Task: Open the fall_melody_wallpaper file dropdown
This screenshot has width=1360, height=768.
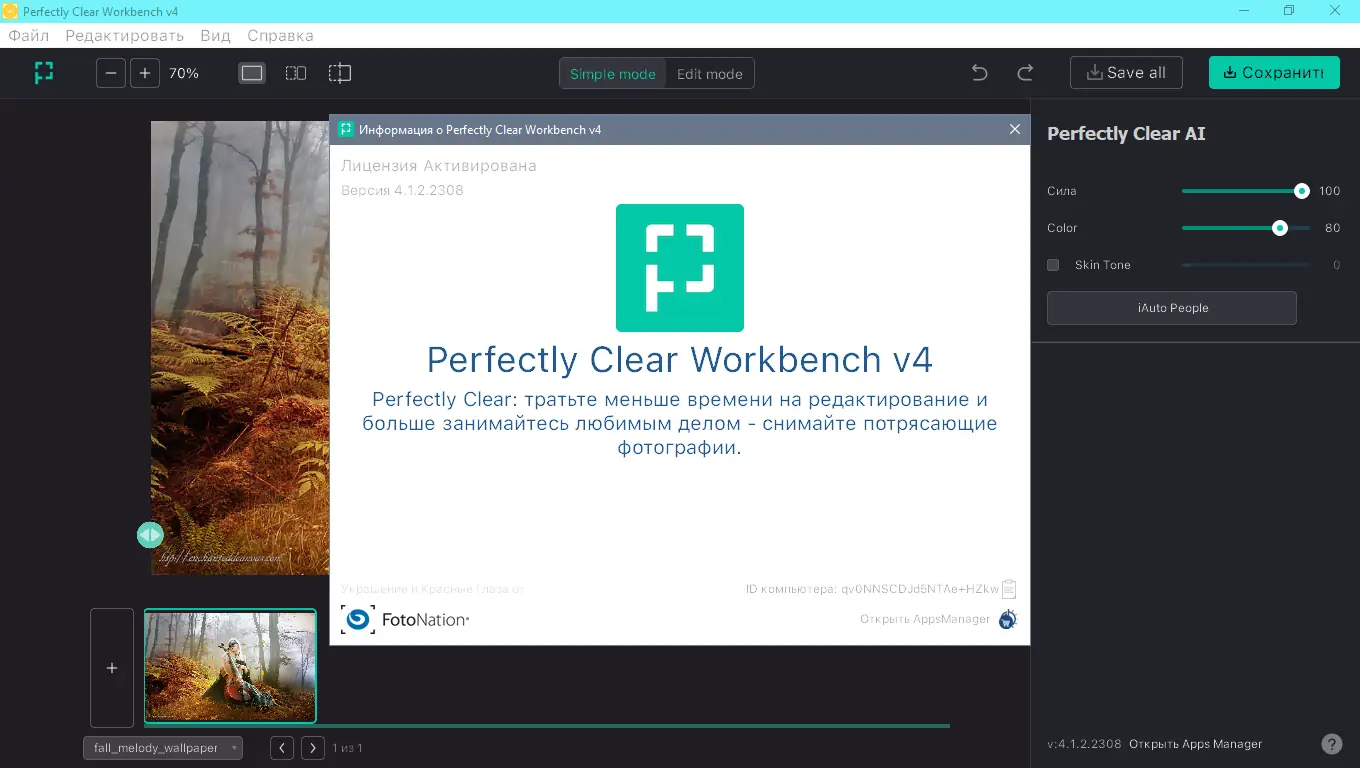Action: click(163, 748)
